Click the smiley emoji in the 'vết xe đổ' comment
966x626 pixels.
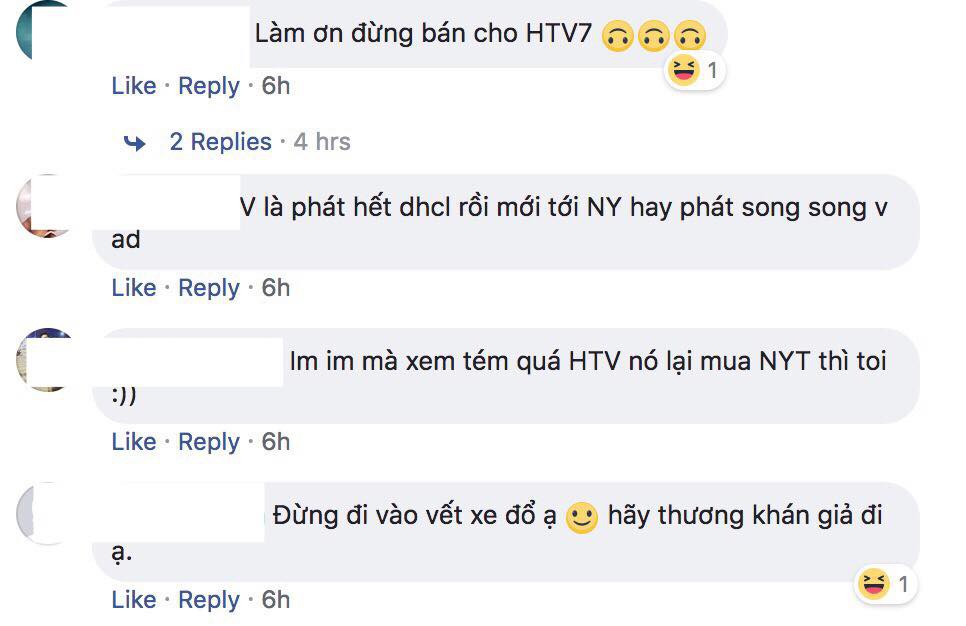click(x=582, y=518)
